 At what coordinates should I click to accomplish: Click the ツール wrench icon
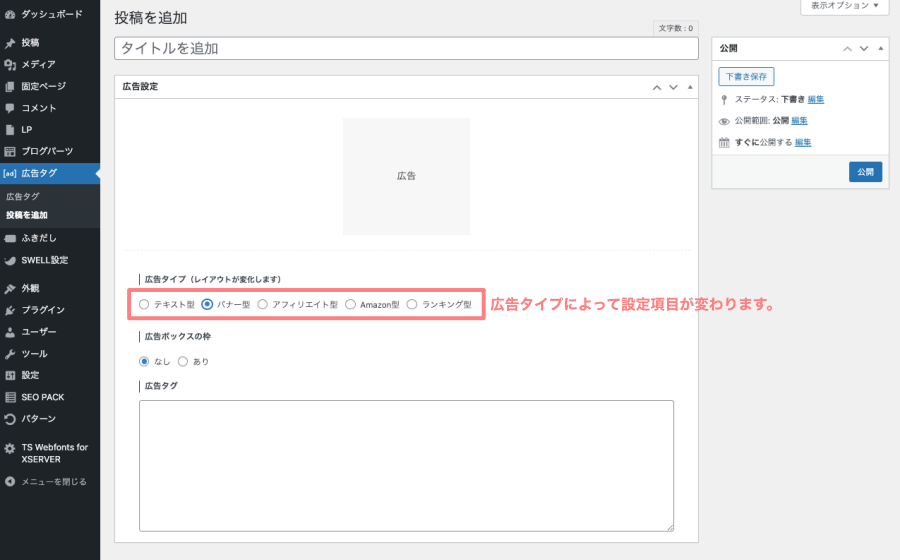coord(10,354)
